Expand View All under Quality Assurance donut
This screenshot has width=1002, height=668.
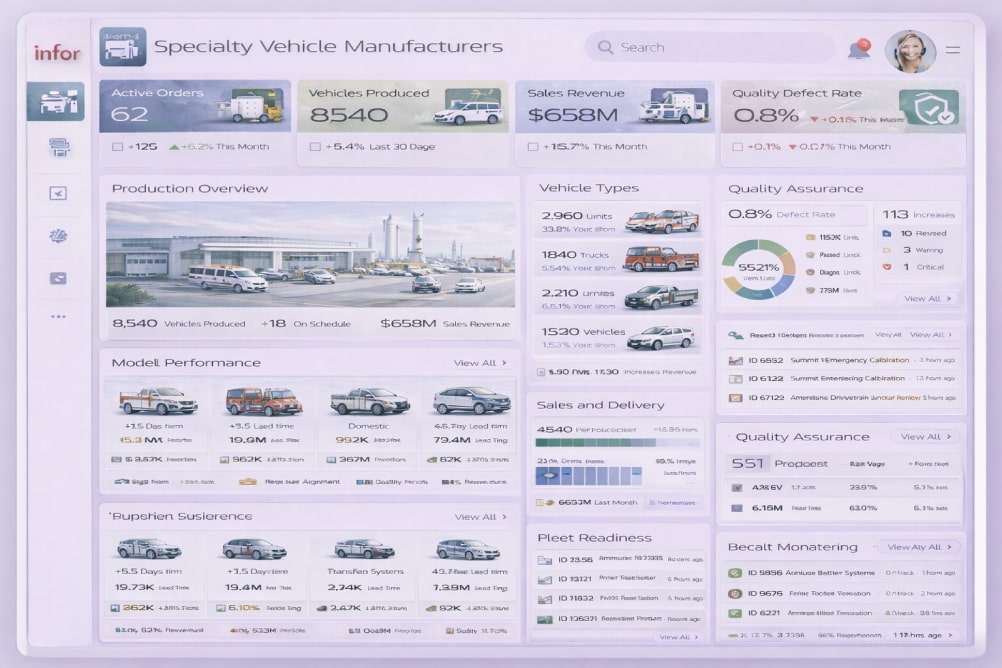(x=929, y=298)
